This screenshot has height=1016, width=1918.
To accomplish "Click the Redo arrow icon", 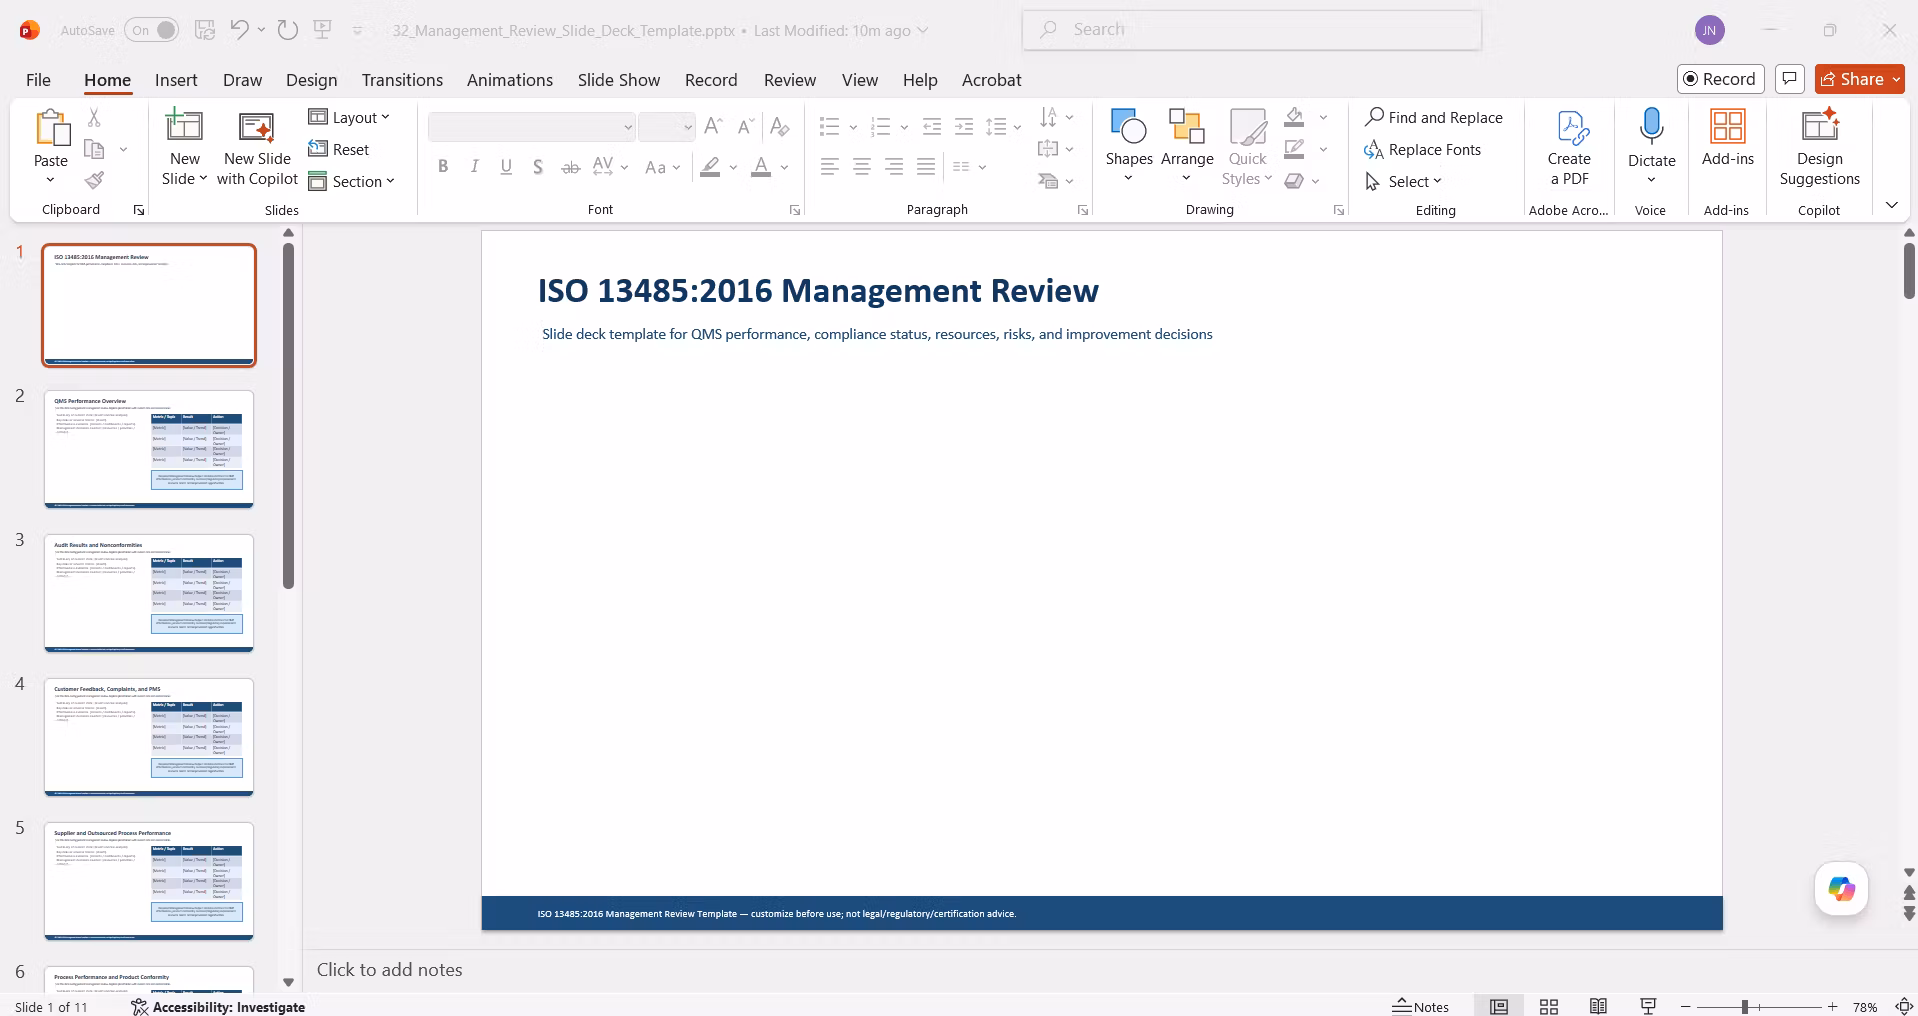I will click(288, 30).
